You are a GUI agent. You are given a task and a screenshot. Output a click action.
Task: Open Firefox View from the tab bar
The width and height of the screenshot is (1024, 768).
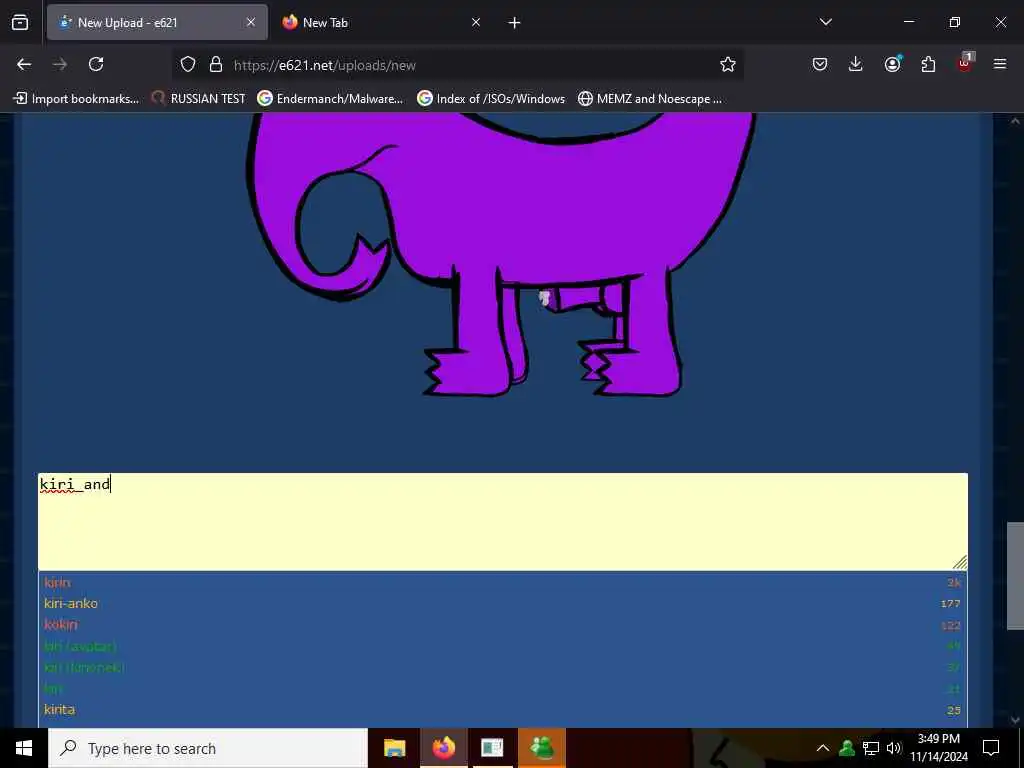[20, 23]
